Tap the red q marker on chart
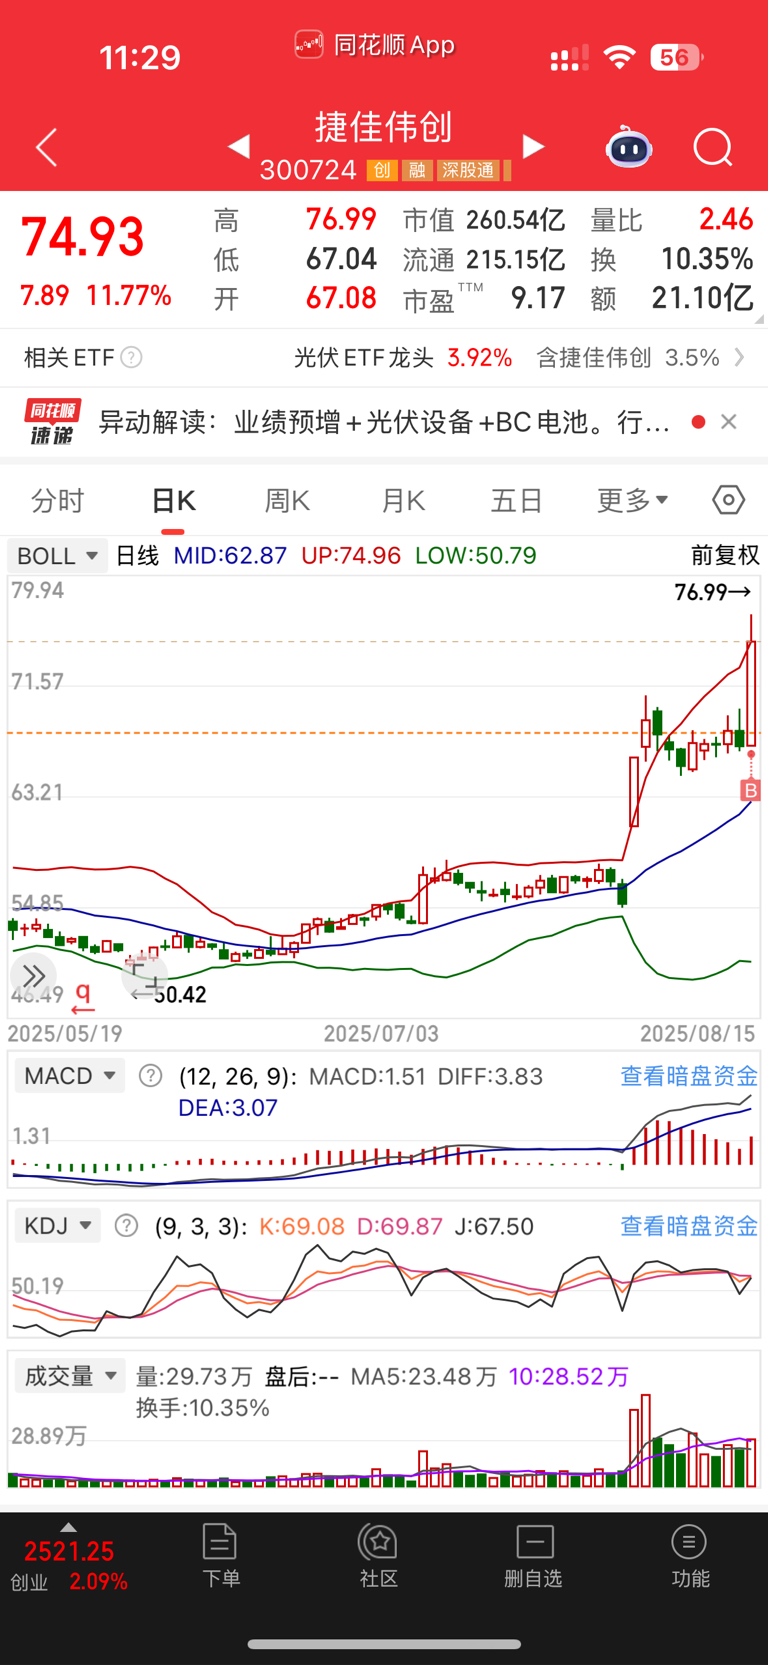Image resolution: width=769 pixels, height=1665 pixels. [x=83, y=995]
